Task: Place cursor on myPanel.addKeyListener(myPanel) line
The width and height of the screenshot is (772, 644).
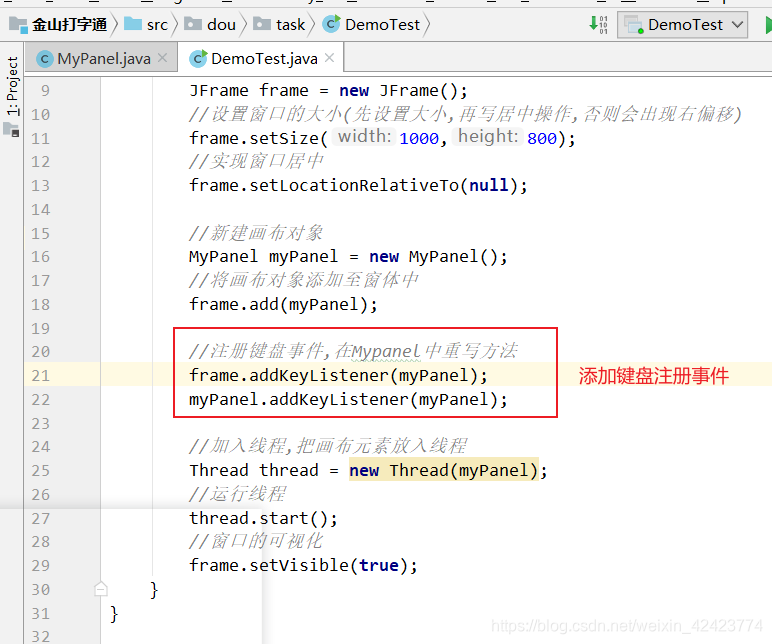Action: (x=349, y=399)
